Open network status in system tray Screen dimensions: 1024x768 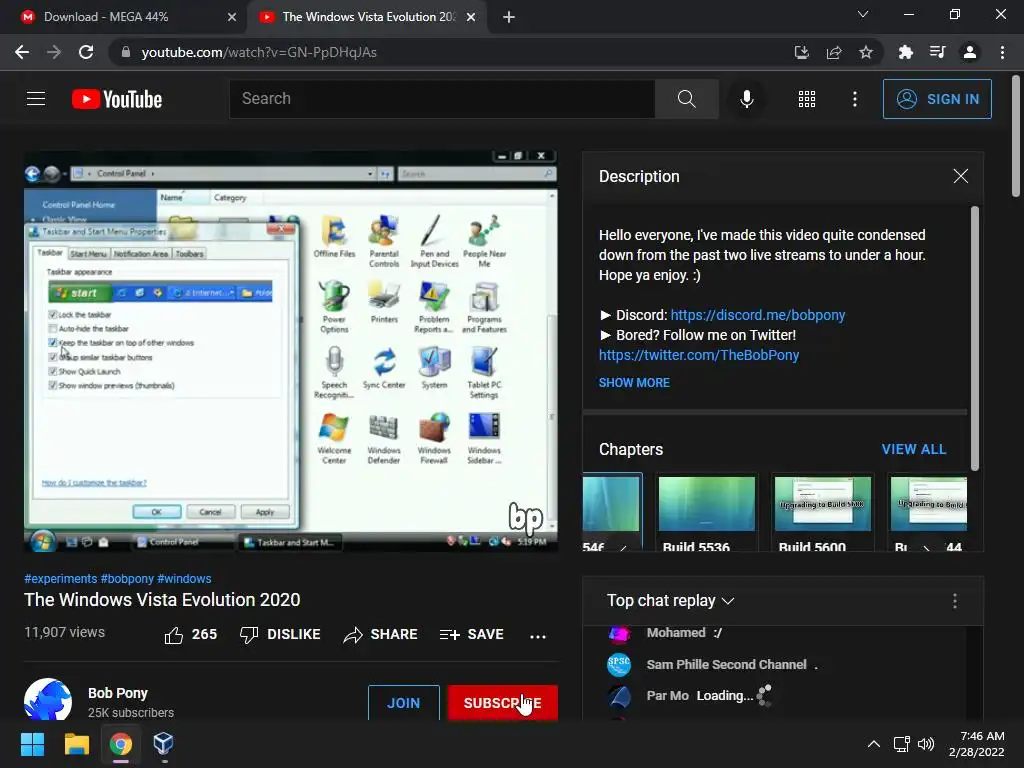pos(901,744)
